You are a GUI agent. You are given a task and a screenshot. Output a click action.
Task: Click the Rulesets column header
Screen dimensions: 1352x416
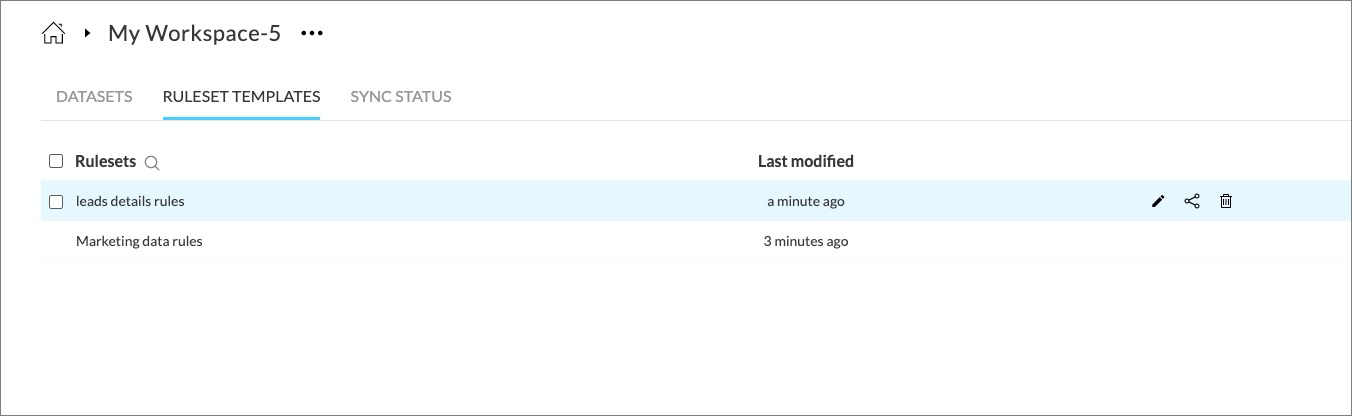point(105,161)
